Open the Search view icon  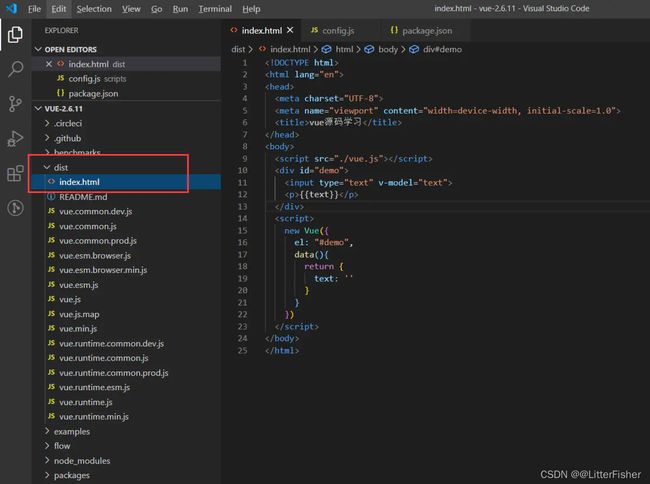(x=15, y=69)
